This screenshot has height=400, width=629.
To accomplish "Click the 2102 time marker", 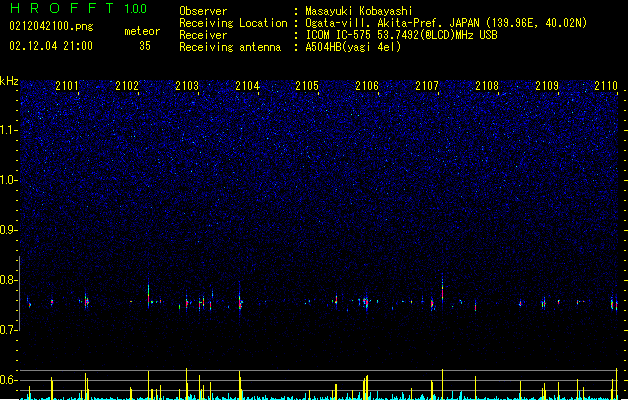I will pos(127,85).
